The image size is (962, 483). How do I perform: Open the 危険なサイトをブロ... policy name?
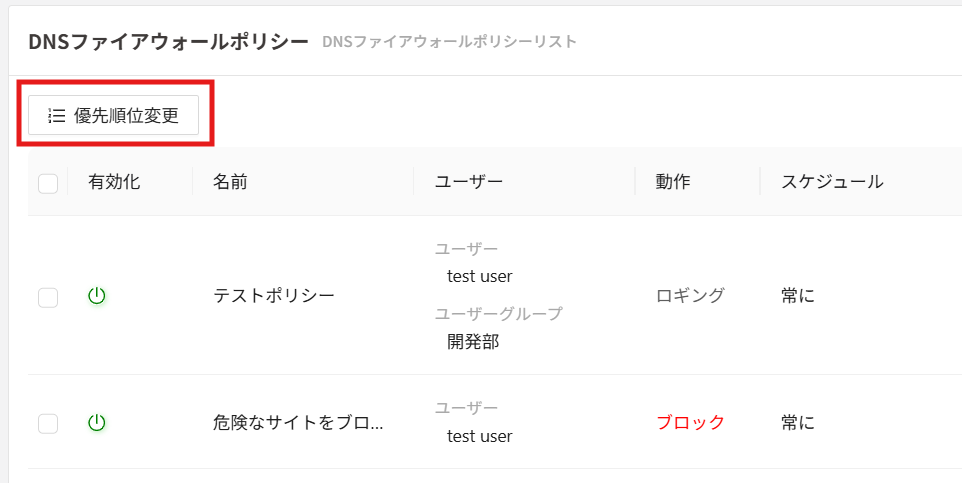tap(298, 422)
